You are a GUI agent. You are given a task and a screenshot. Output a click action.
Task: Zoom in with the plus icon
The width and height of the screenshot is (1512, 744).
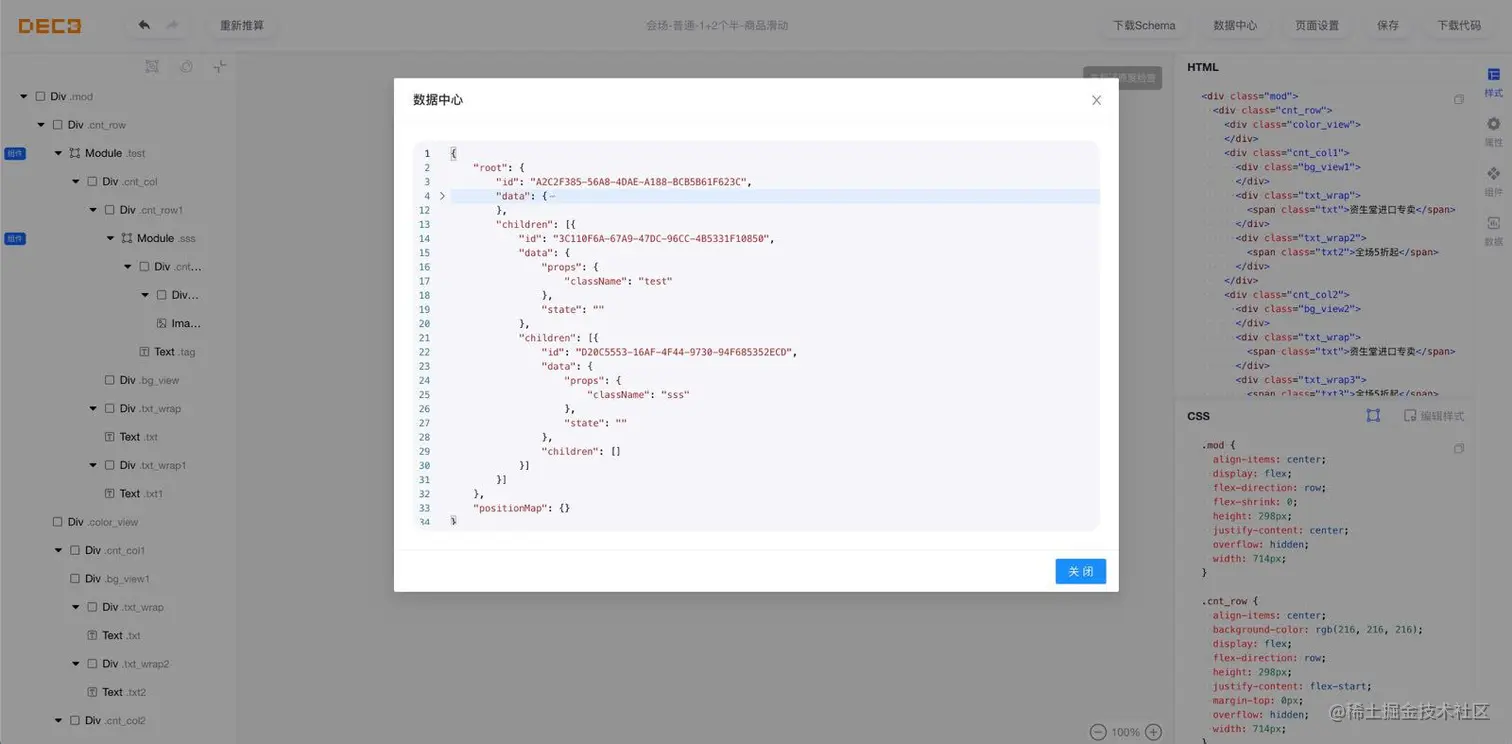pyautogui.click(x=1153, y=732)
